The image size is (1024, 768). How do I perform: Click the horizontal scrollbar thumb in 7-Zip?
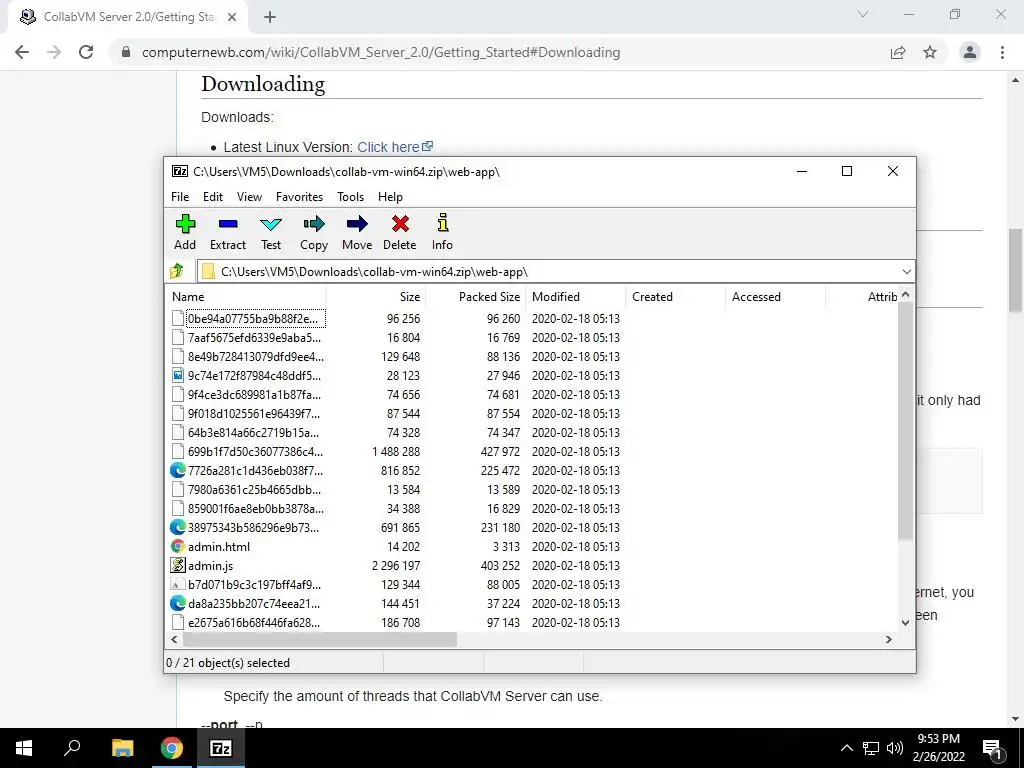[x=320, y=639]
